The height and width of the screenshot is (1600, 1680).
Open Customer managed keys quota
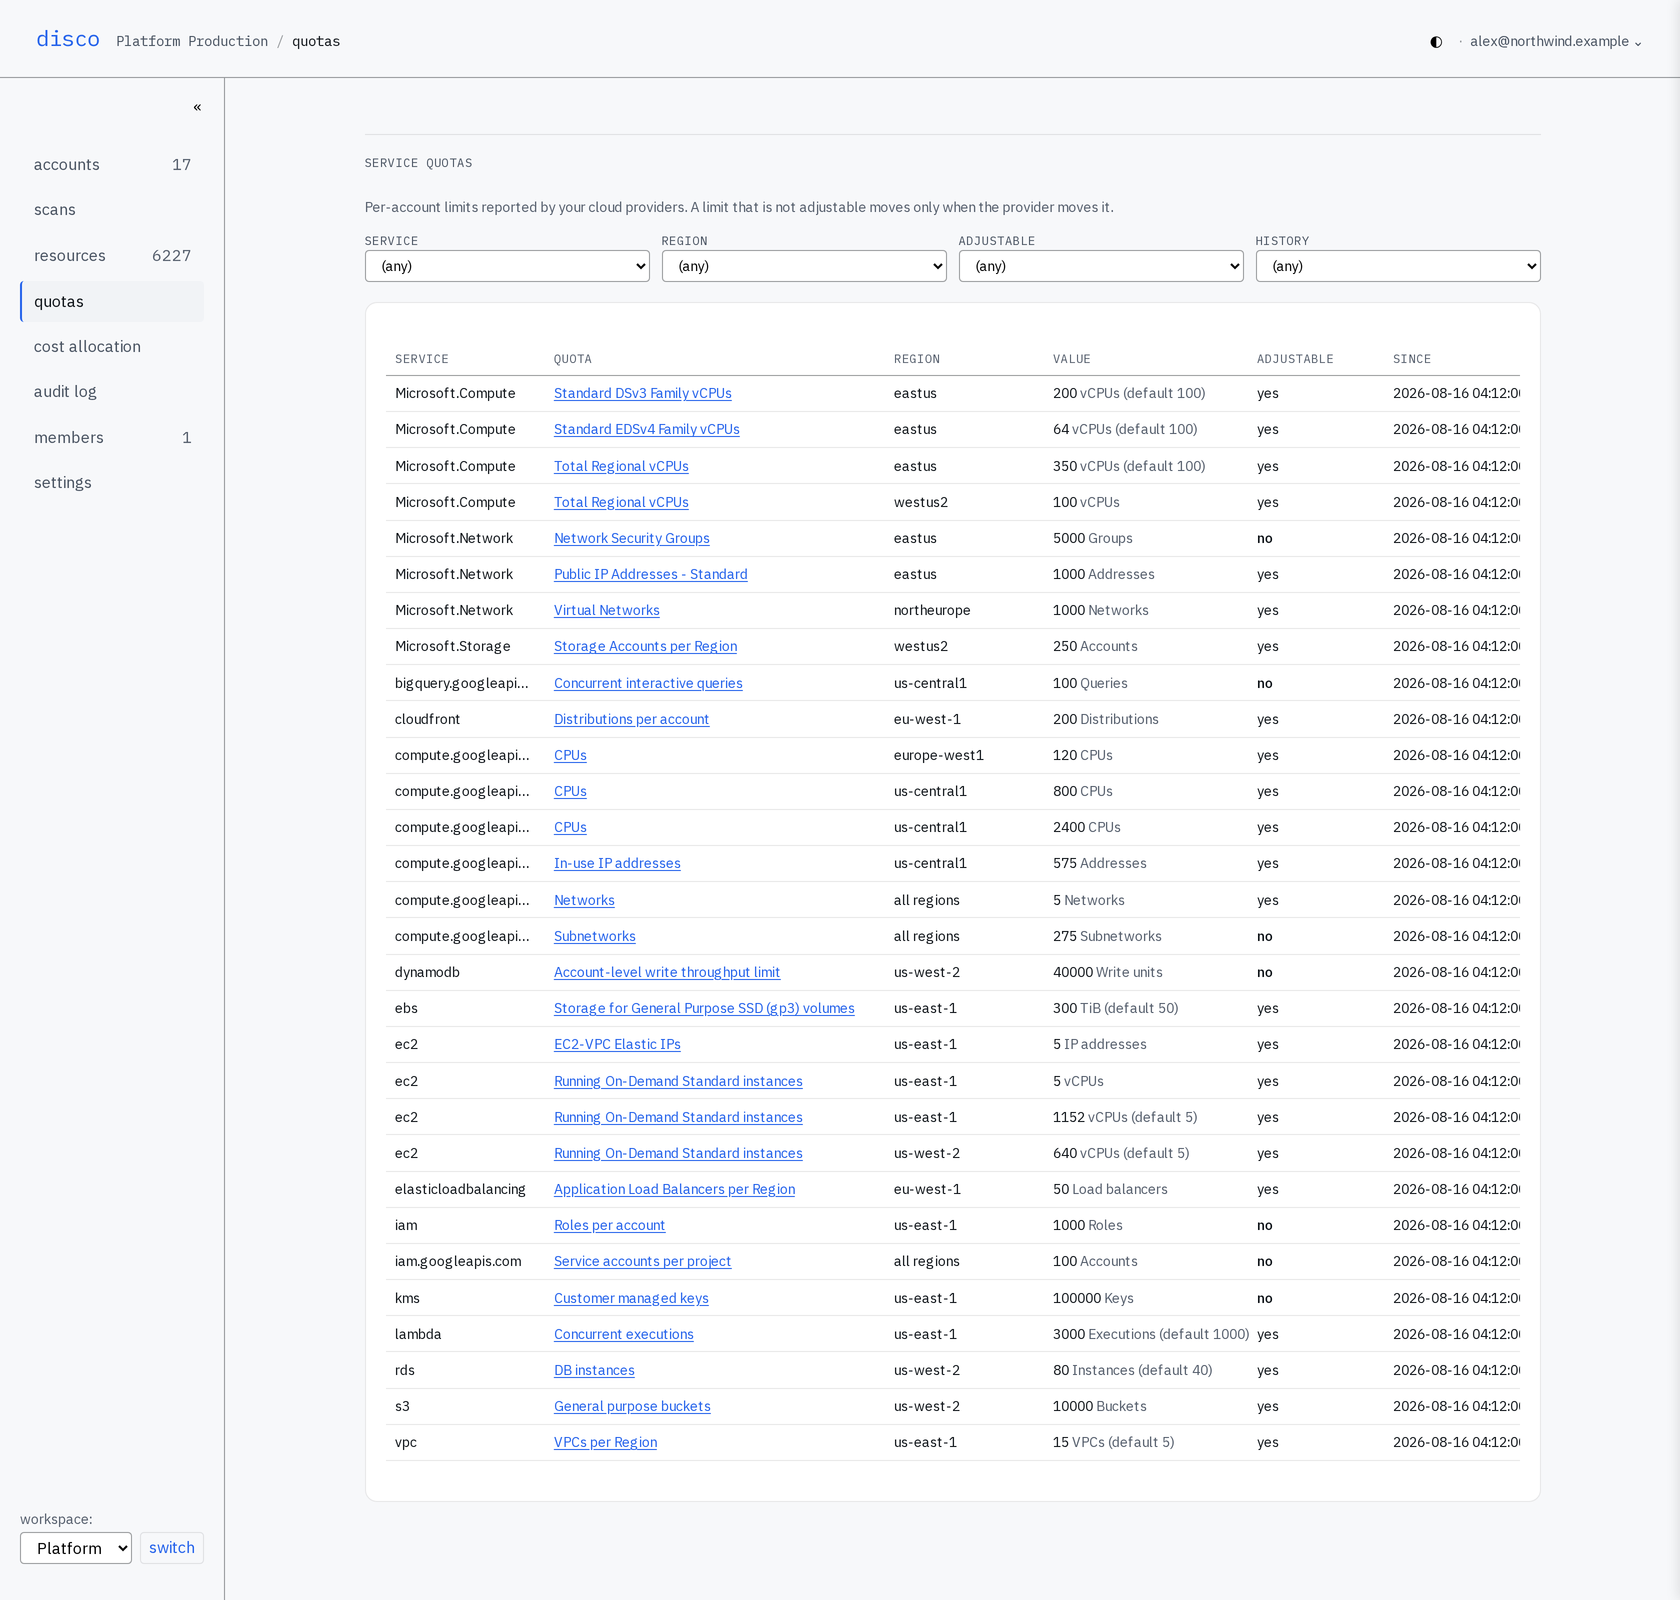[631, 1299]
